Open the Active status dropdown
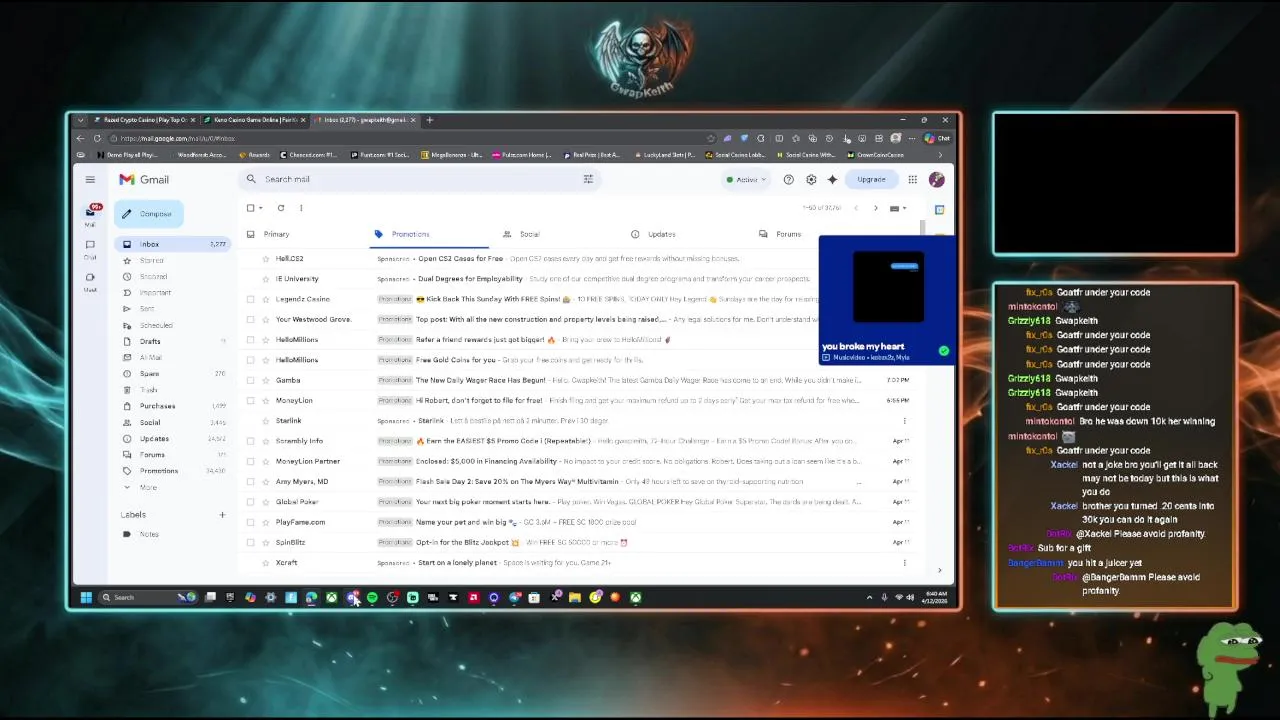 point(746,180)
